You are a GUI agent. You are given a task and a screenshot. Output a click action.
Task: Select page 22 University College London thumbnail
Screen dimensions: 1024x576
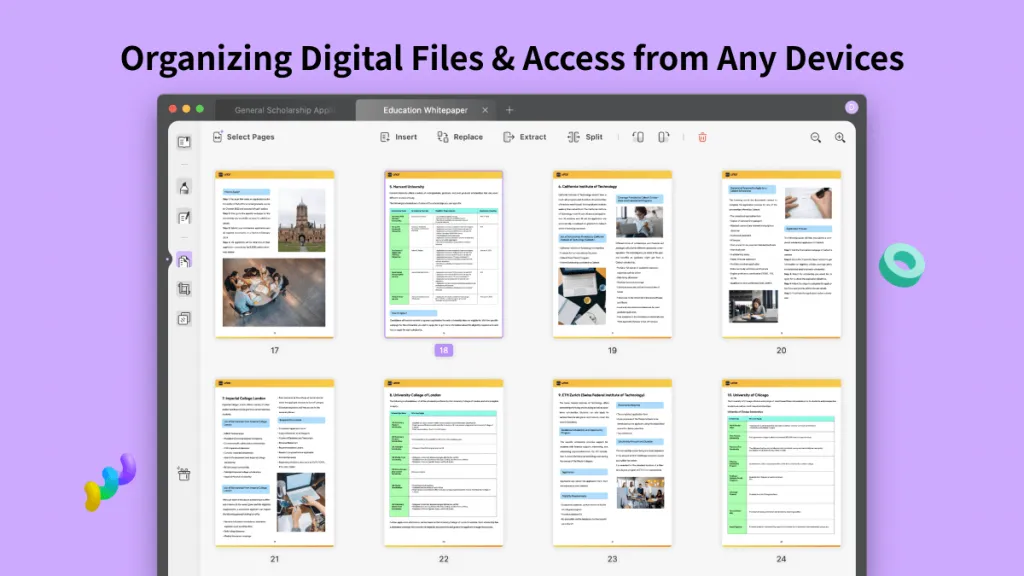tap(443, 462)
